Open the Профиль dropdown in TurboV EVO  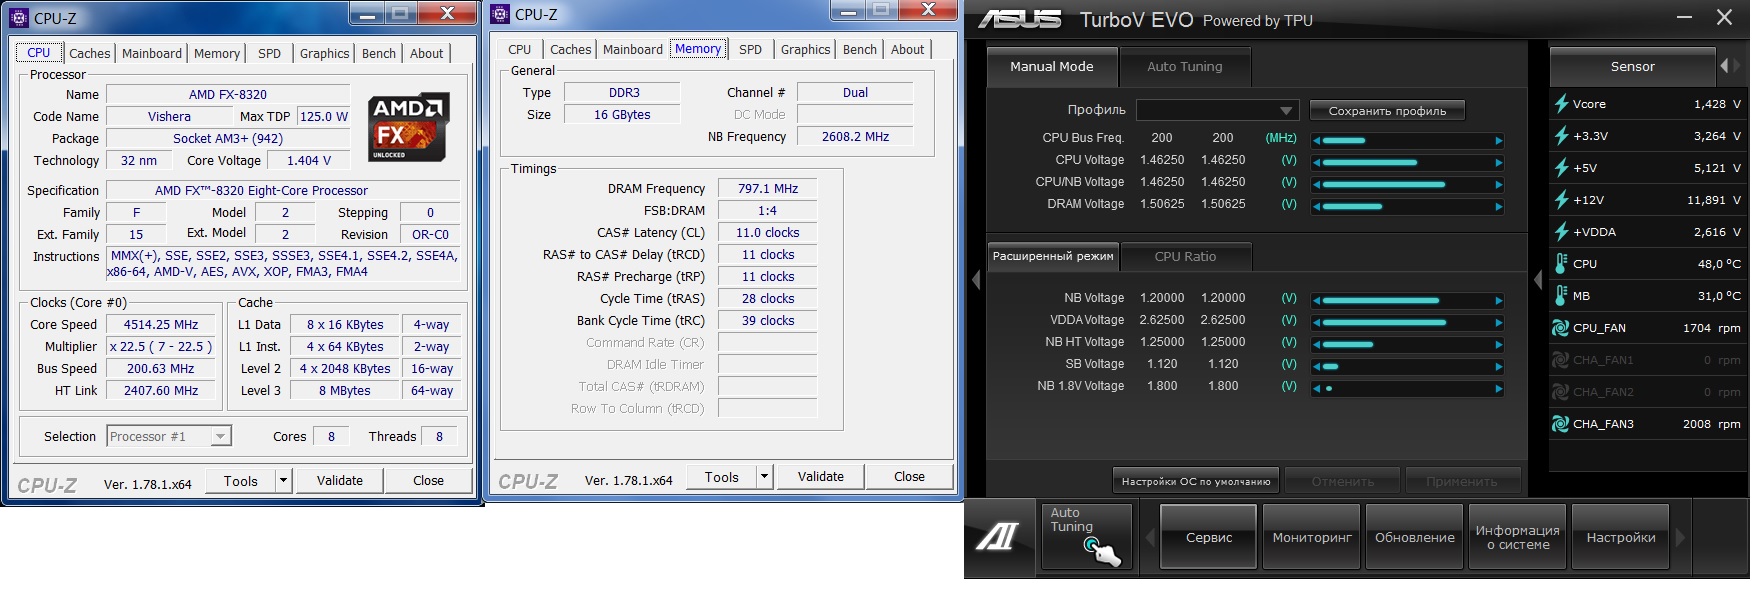coord(1217,110)
